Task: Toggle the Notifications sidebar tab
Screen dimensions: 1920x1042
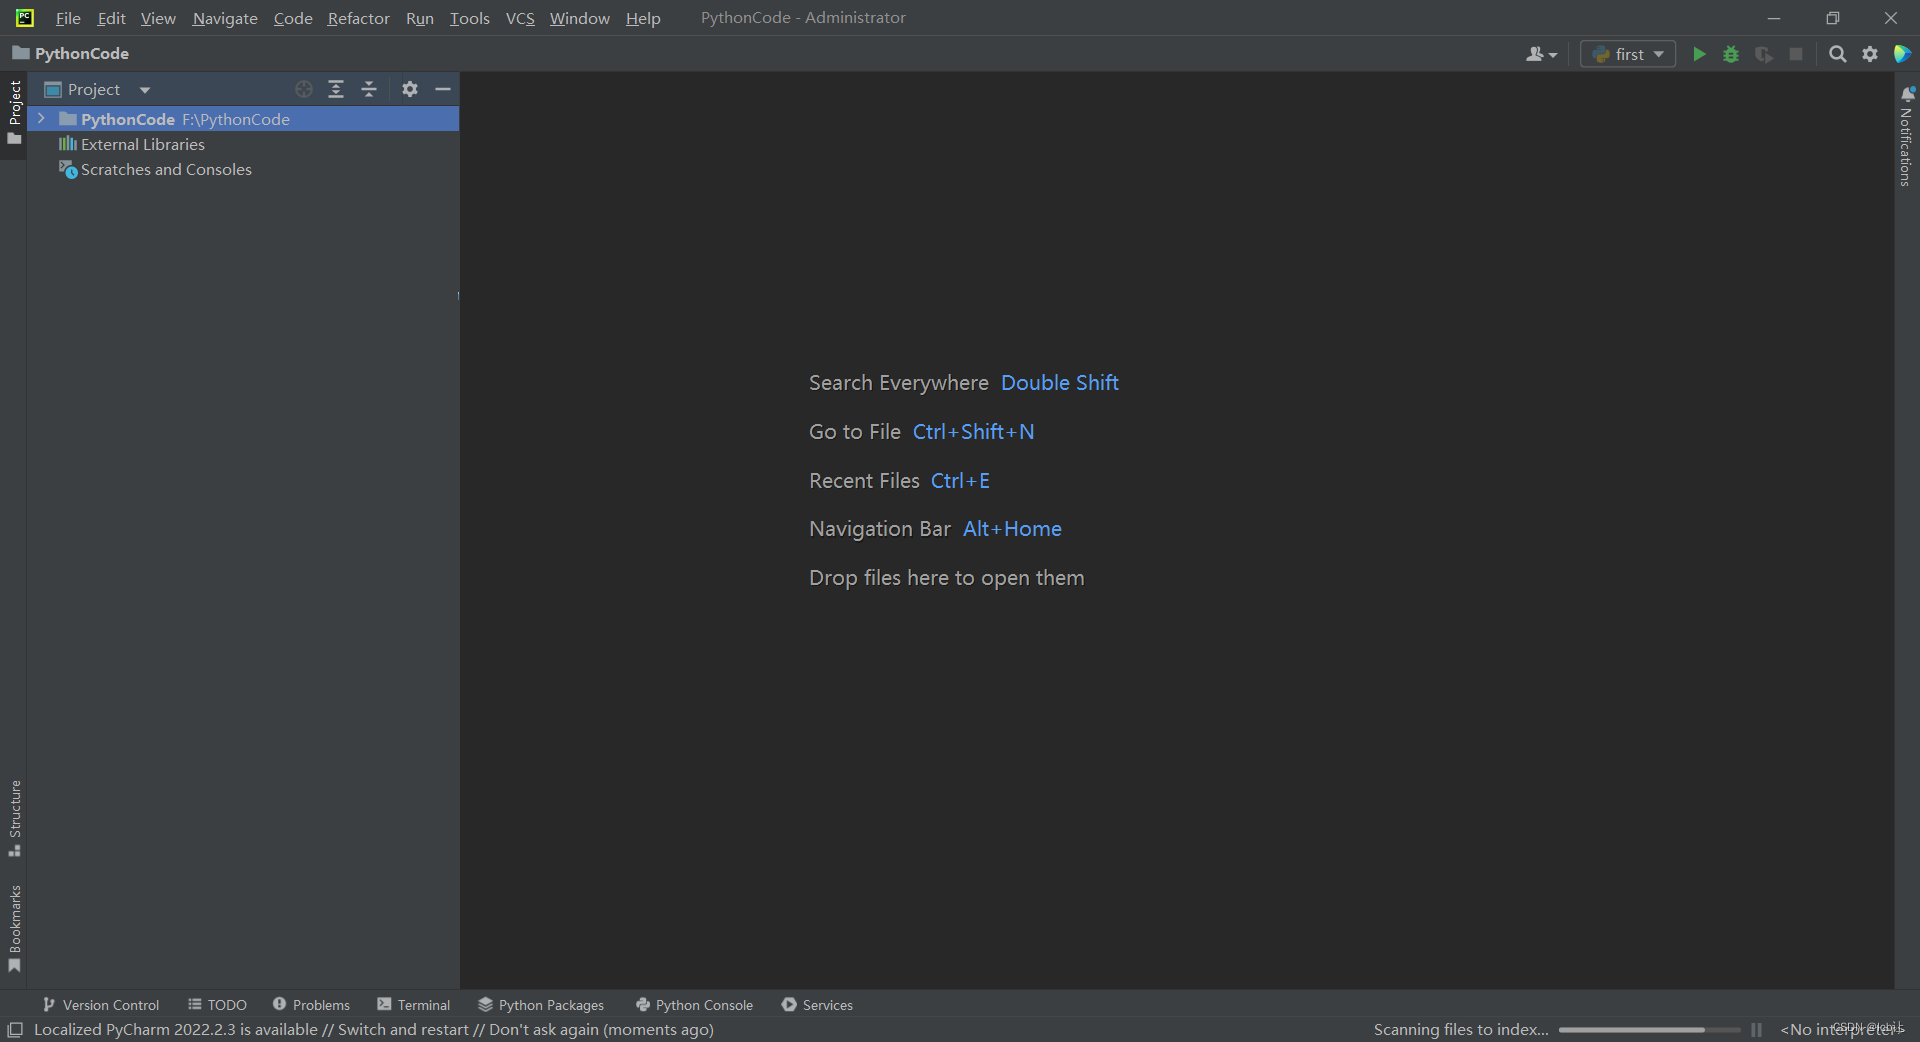Action: pos(1906,136)
